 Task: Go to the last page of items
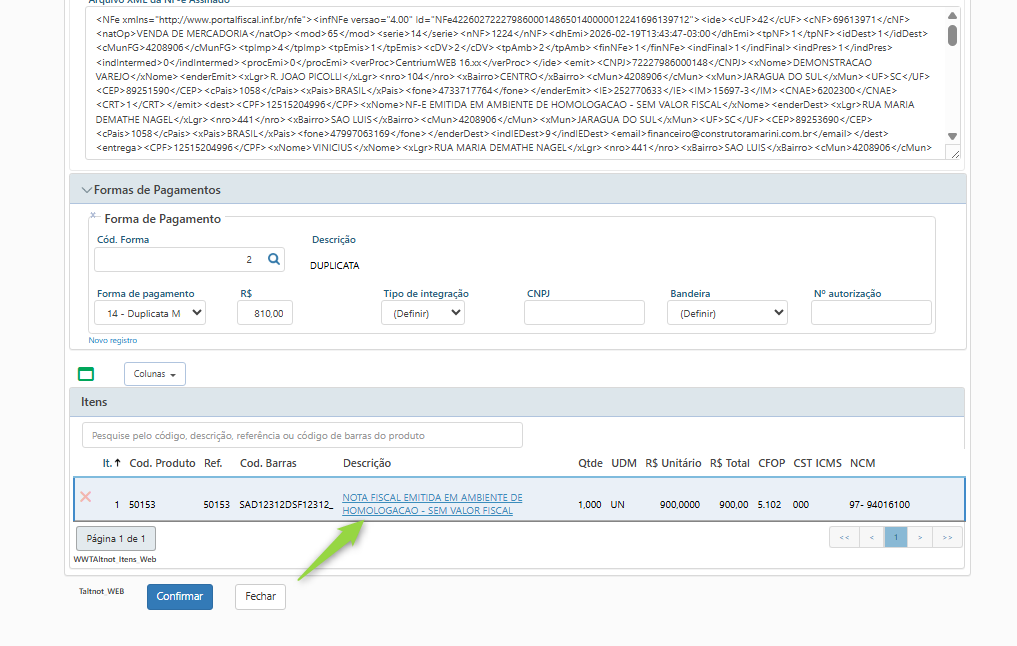click(x=946, y=537)
